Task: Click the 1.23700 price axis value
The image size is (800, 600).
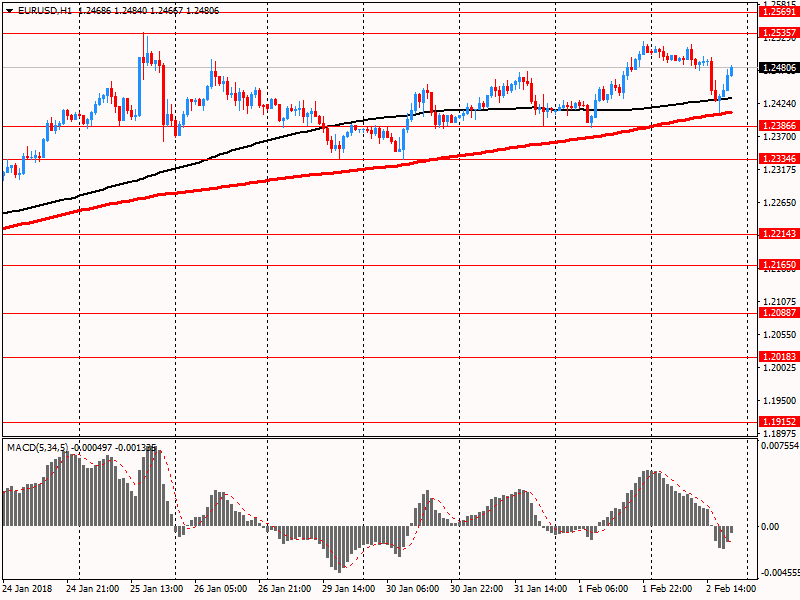Action: click(x=779, y=137)
